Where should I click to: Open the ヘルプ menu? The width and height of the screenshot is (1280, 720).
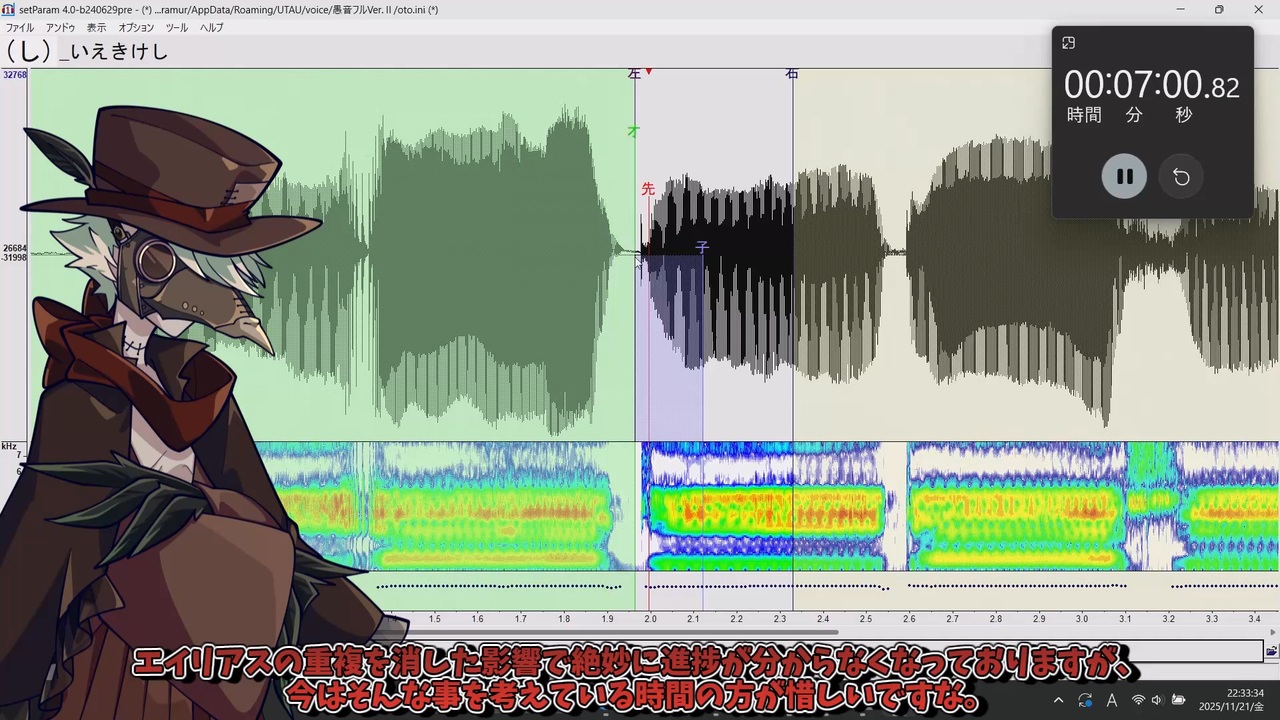(x=212, y=28)
